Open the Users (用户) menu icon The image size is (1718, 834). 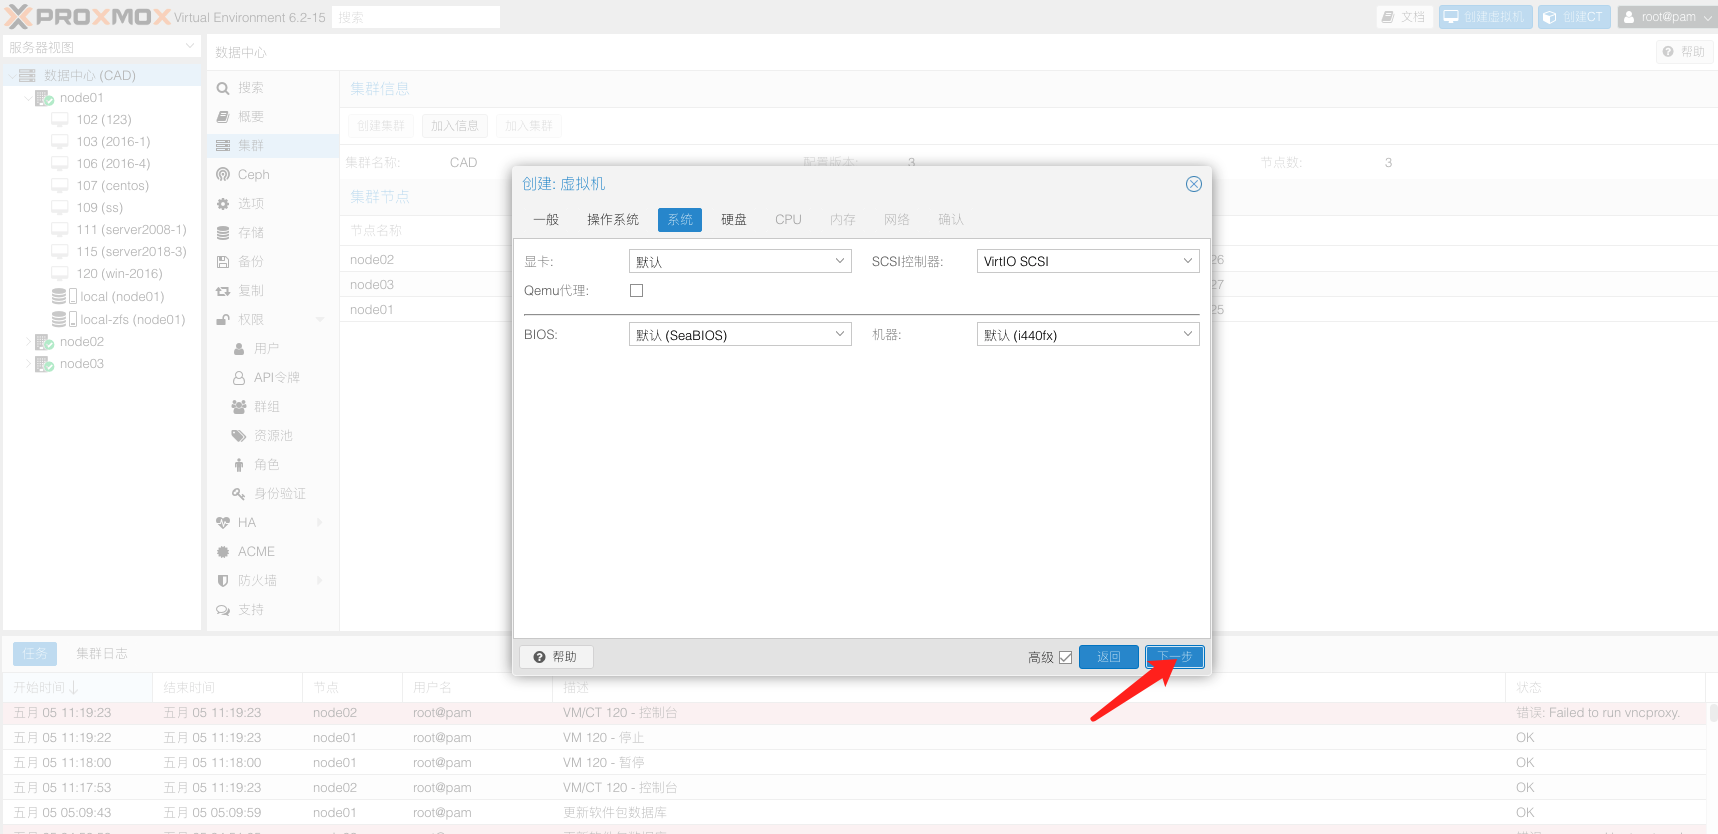[x=239, y=349]
